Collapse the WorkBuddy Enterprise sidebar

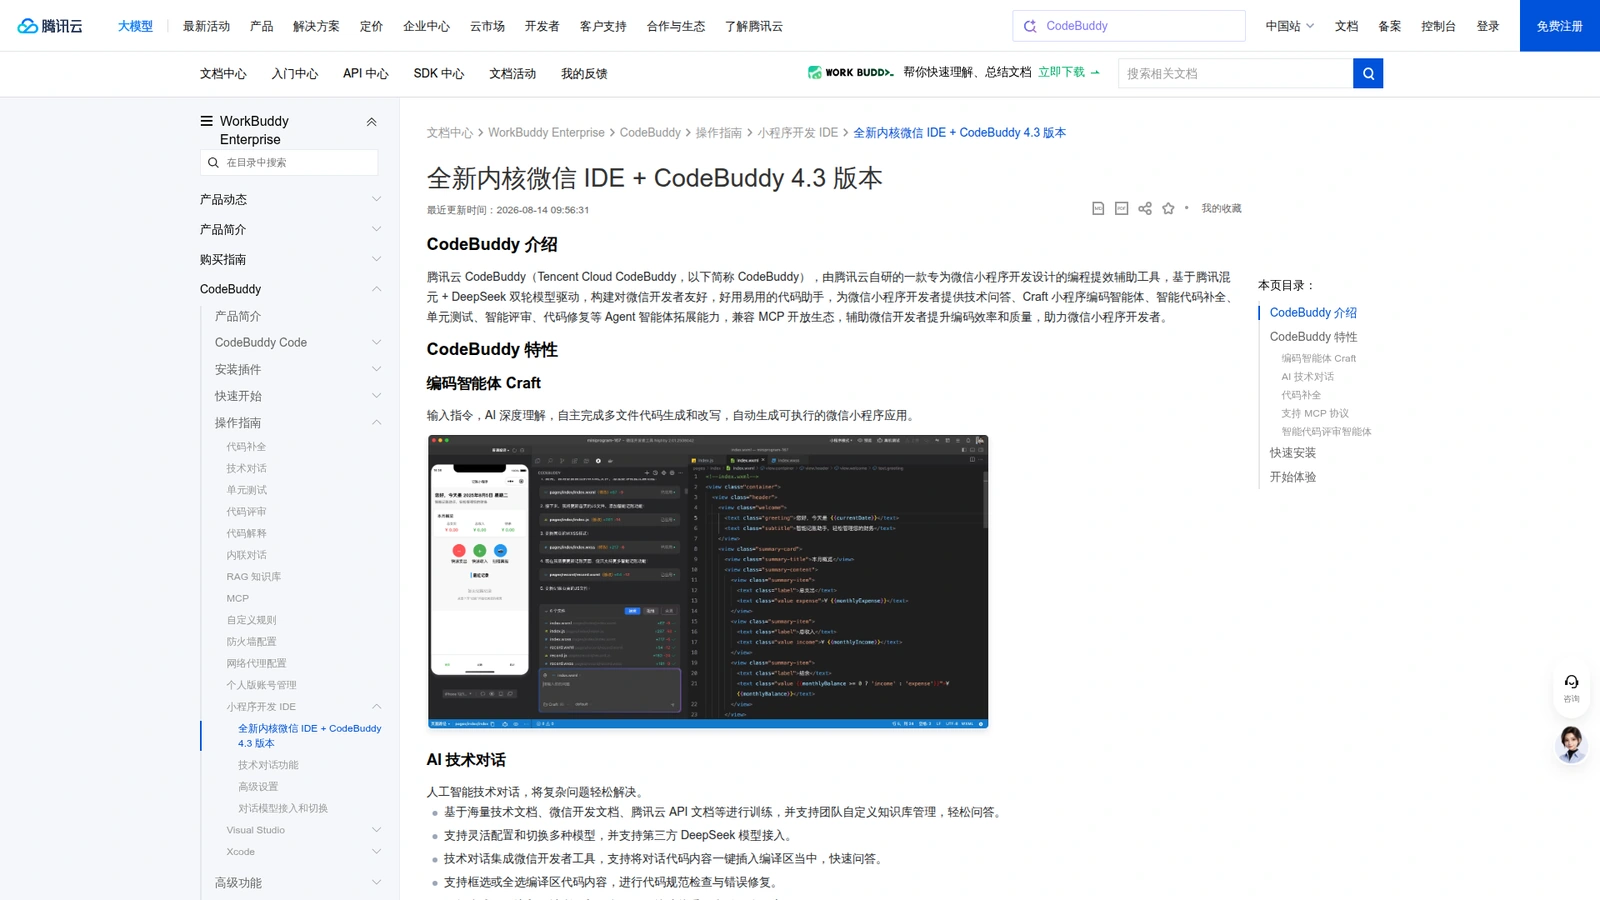(371, 122)
